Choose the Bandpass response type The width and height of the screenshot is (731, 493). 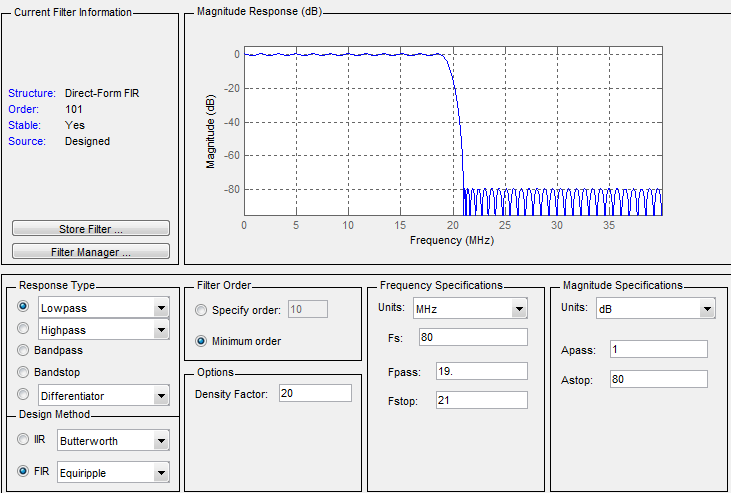[x=23, y=350]
